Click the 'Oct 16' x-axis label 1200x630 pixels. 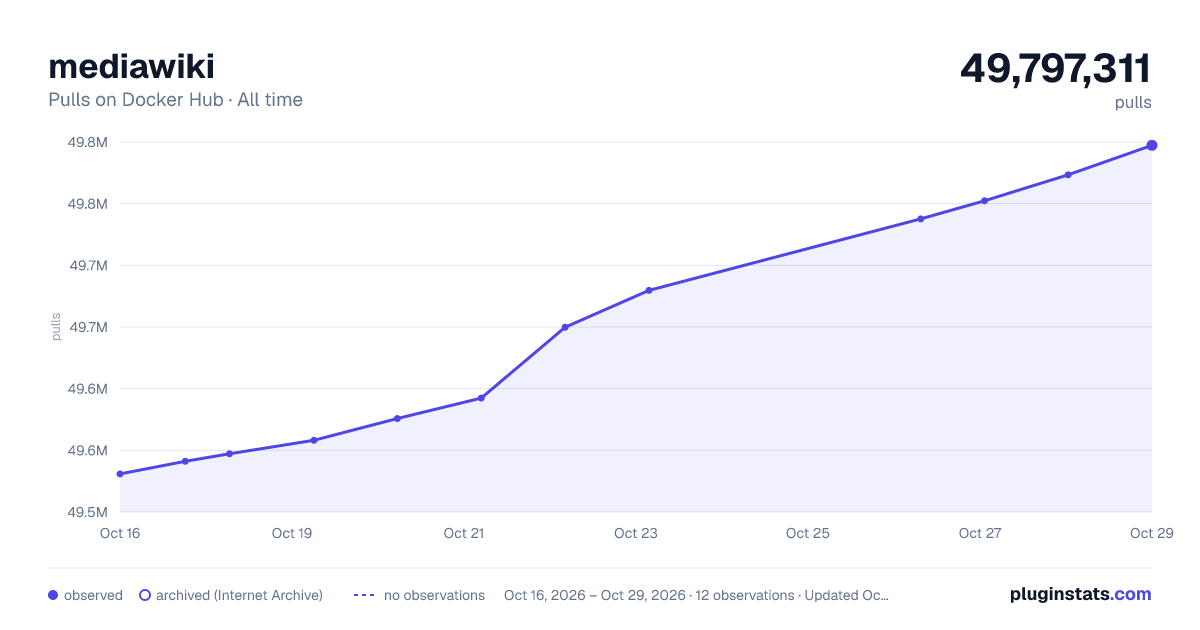[x=120, y=533]
